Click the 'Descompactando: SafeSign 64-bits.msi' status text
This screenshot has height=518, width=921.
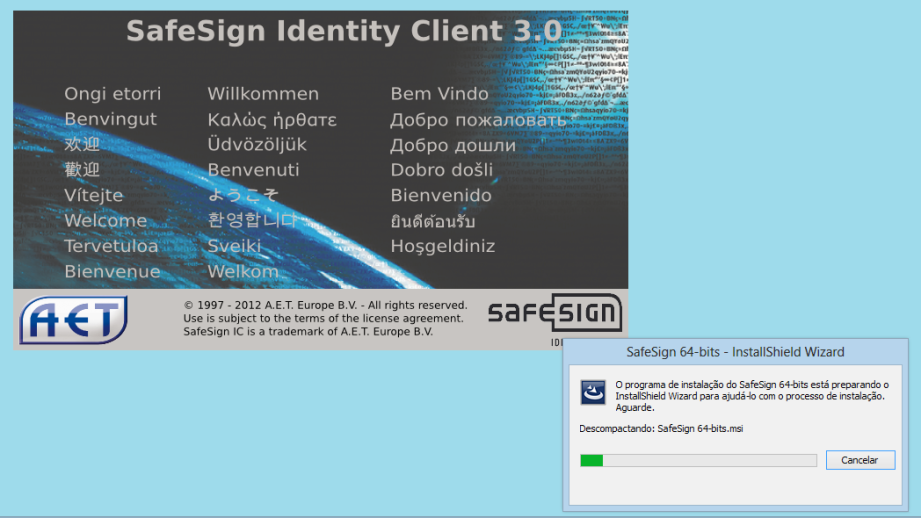[x=661, y=429]
